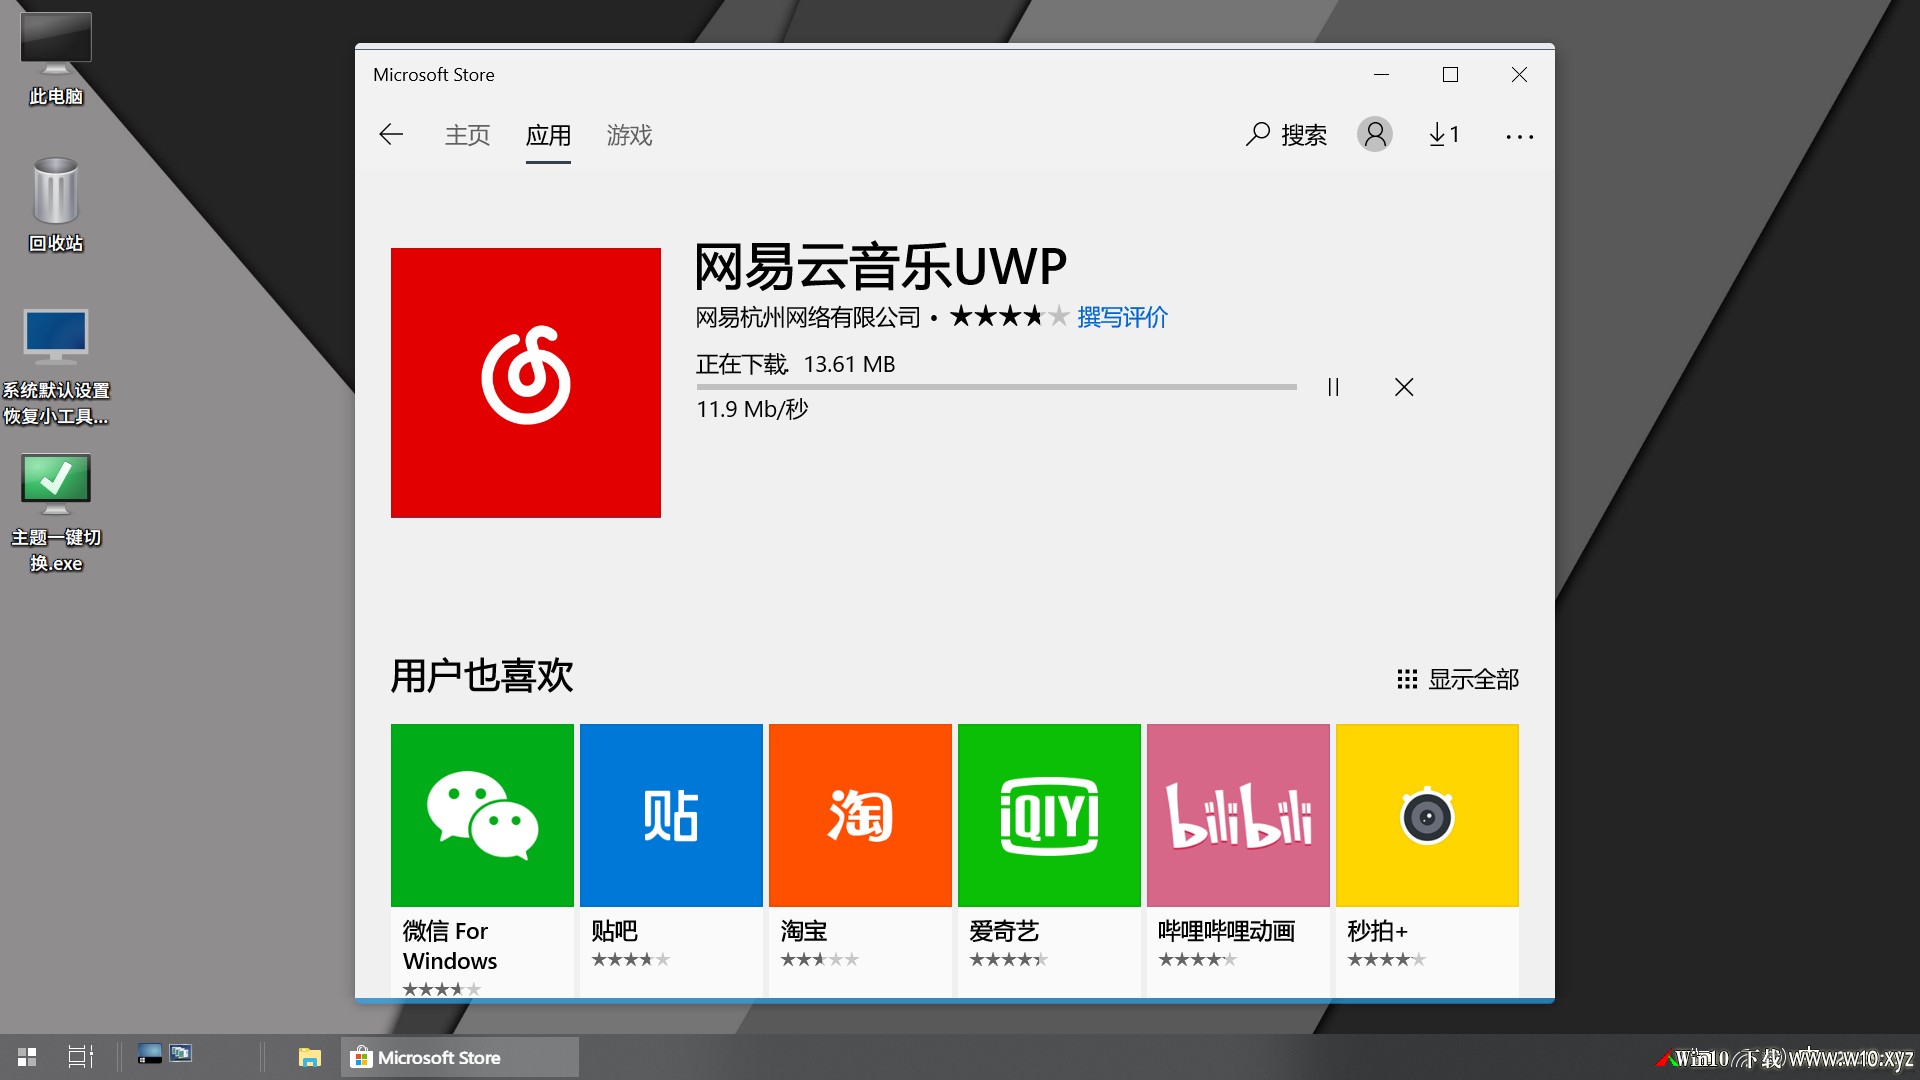
Task: Click the 11.9 Mb/秒 speed text
Action: tap(752, 409)
